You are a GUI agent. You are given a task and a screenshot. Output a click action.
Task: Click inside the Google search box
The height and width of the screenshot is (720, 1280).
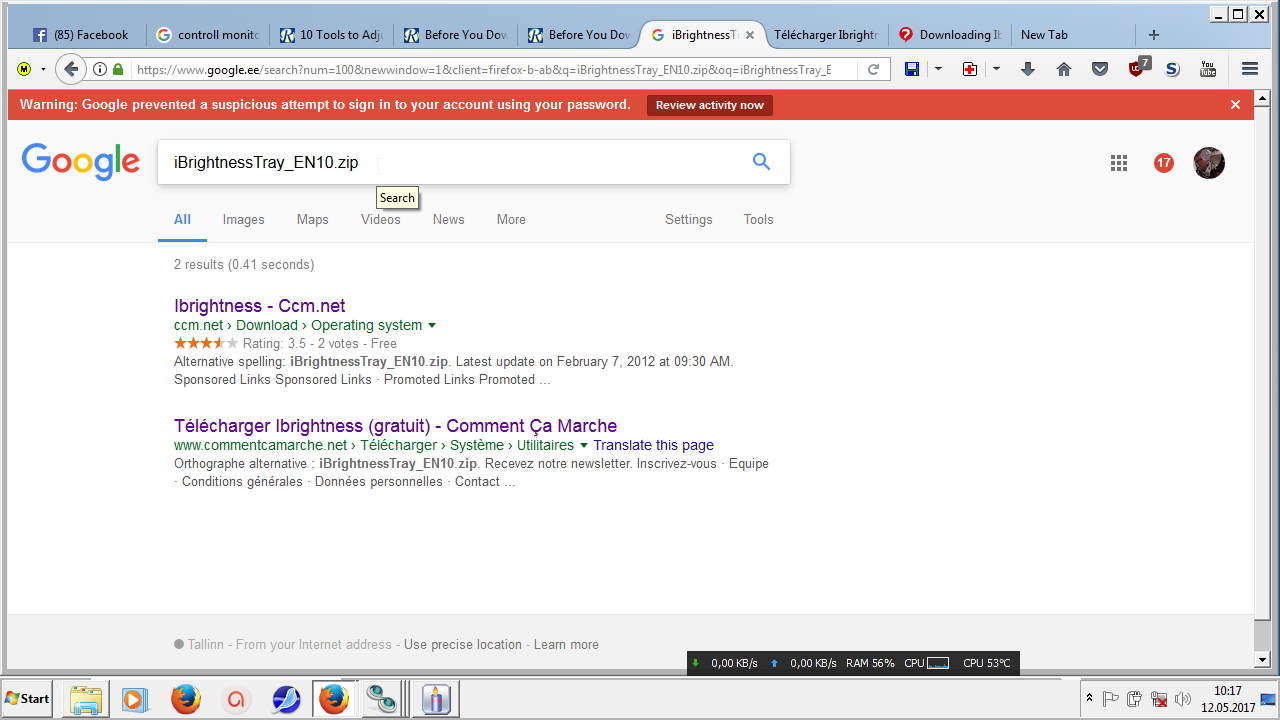pos(474,162)
